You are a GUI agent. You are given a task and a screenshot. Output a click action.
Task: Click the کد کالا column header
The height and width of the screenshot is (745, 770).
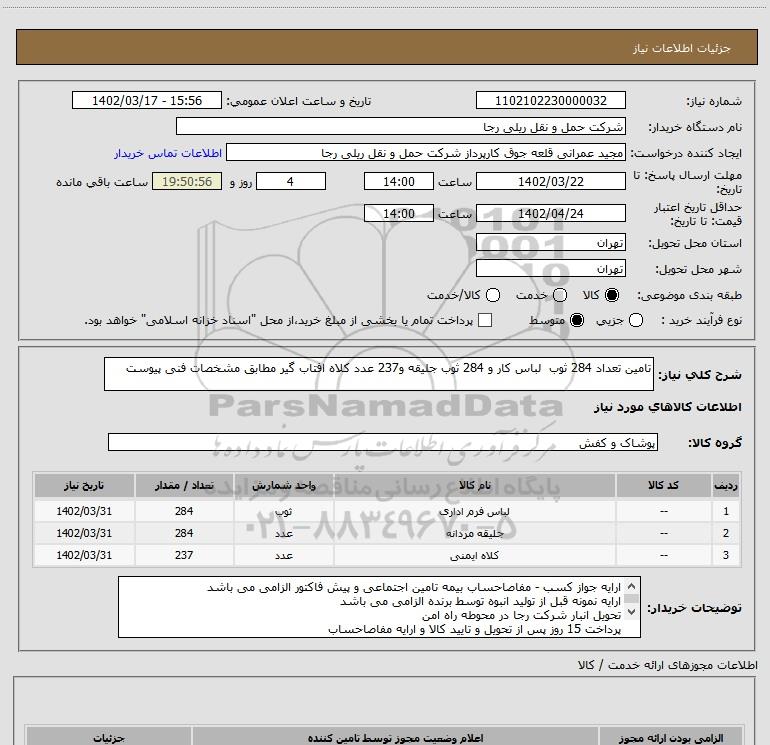(x=664, y=485)
